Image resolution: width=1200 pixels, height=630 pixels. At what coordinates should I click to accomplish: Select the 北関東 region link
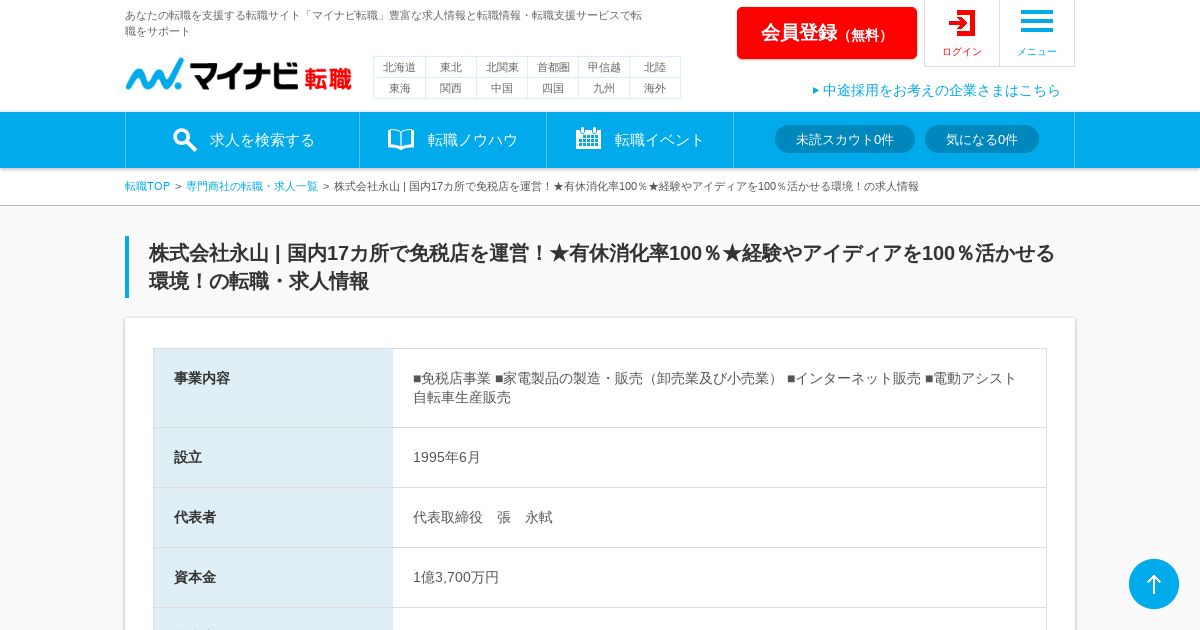pos(502,67)
